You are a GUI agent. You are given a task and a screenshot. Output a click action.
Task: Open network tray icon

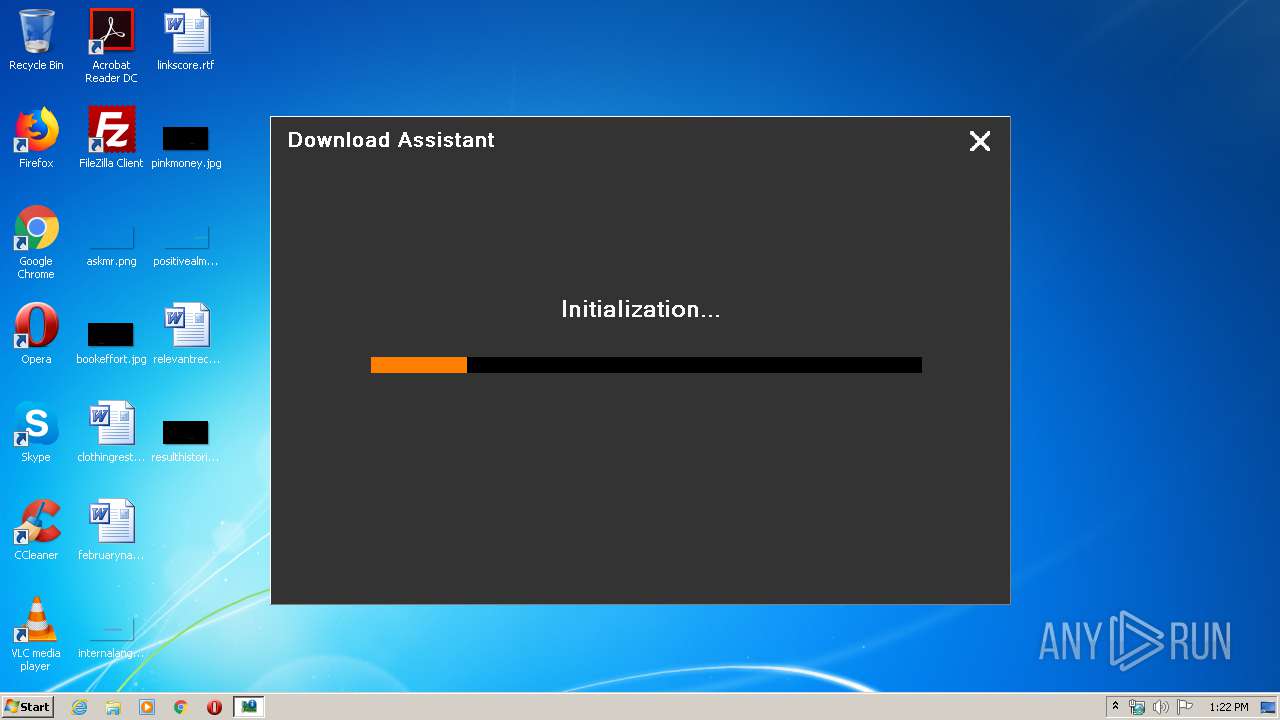[1137, 707]
